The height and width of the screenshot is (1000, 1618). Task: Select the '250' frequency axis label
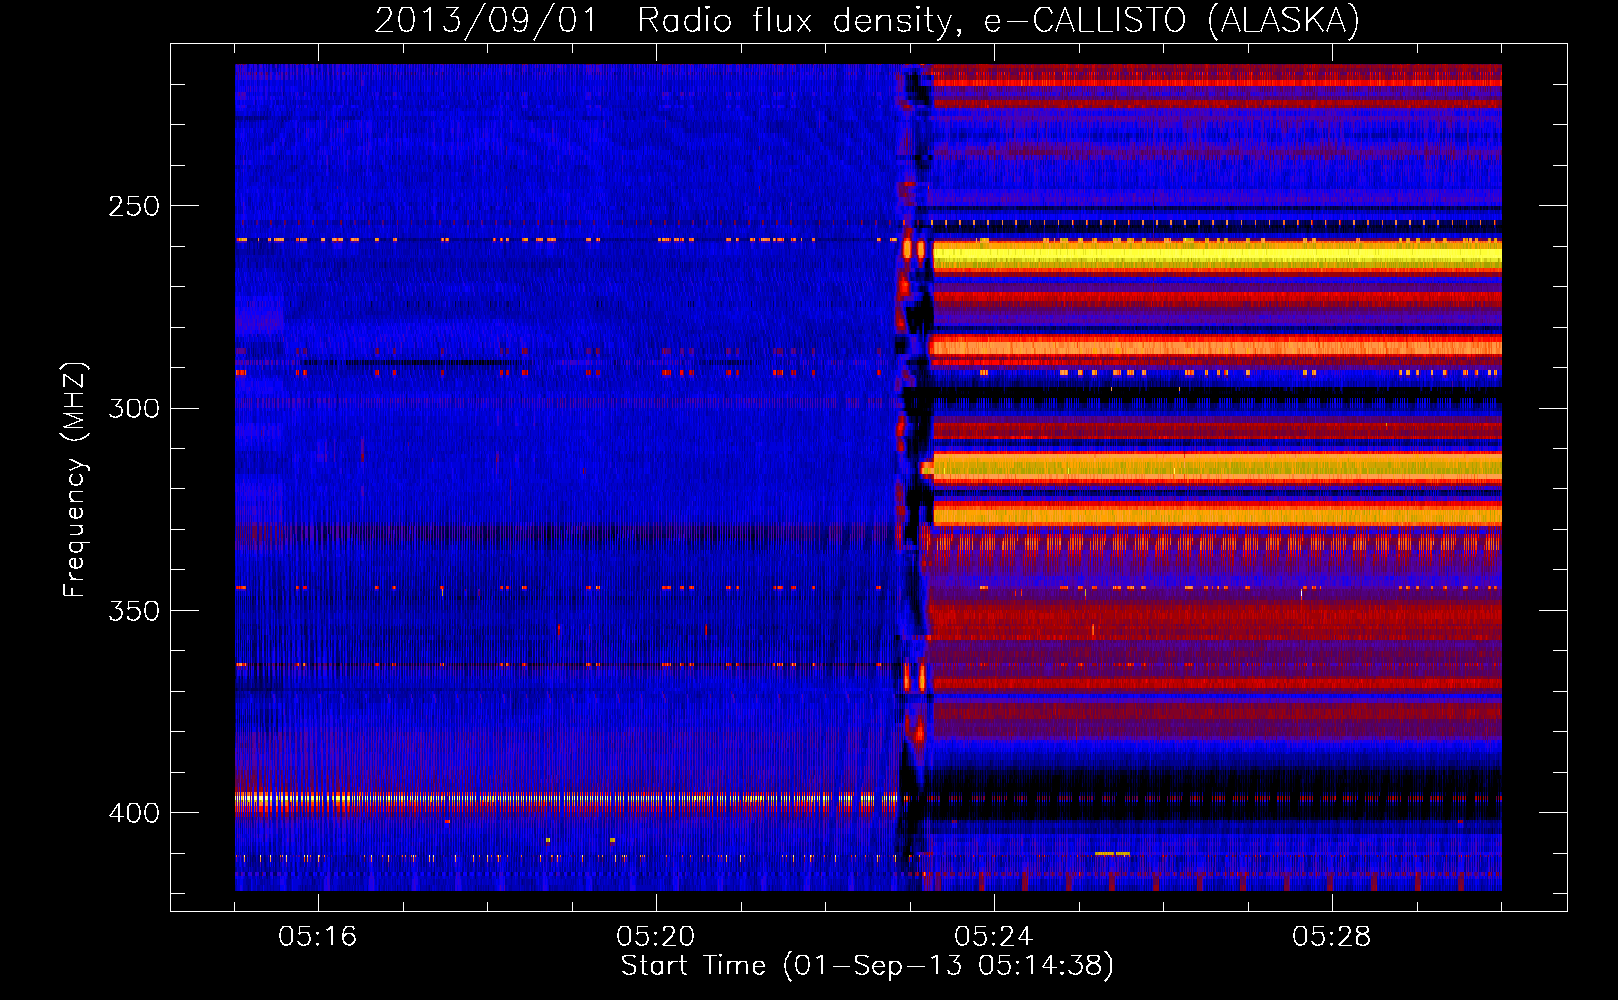[x=133, y=206]
